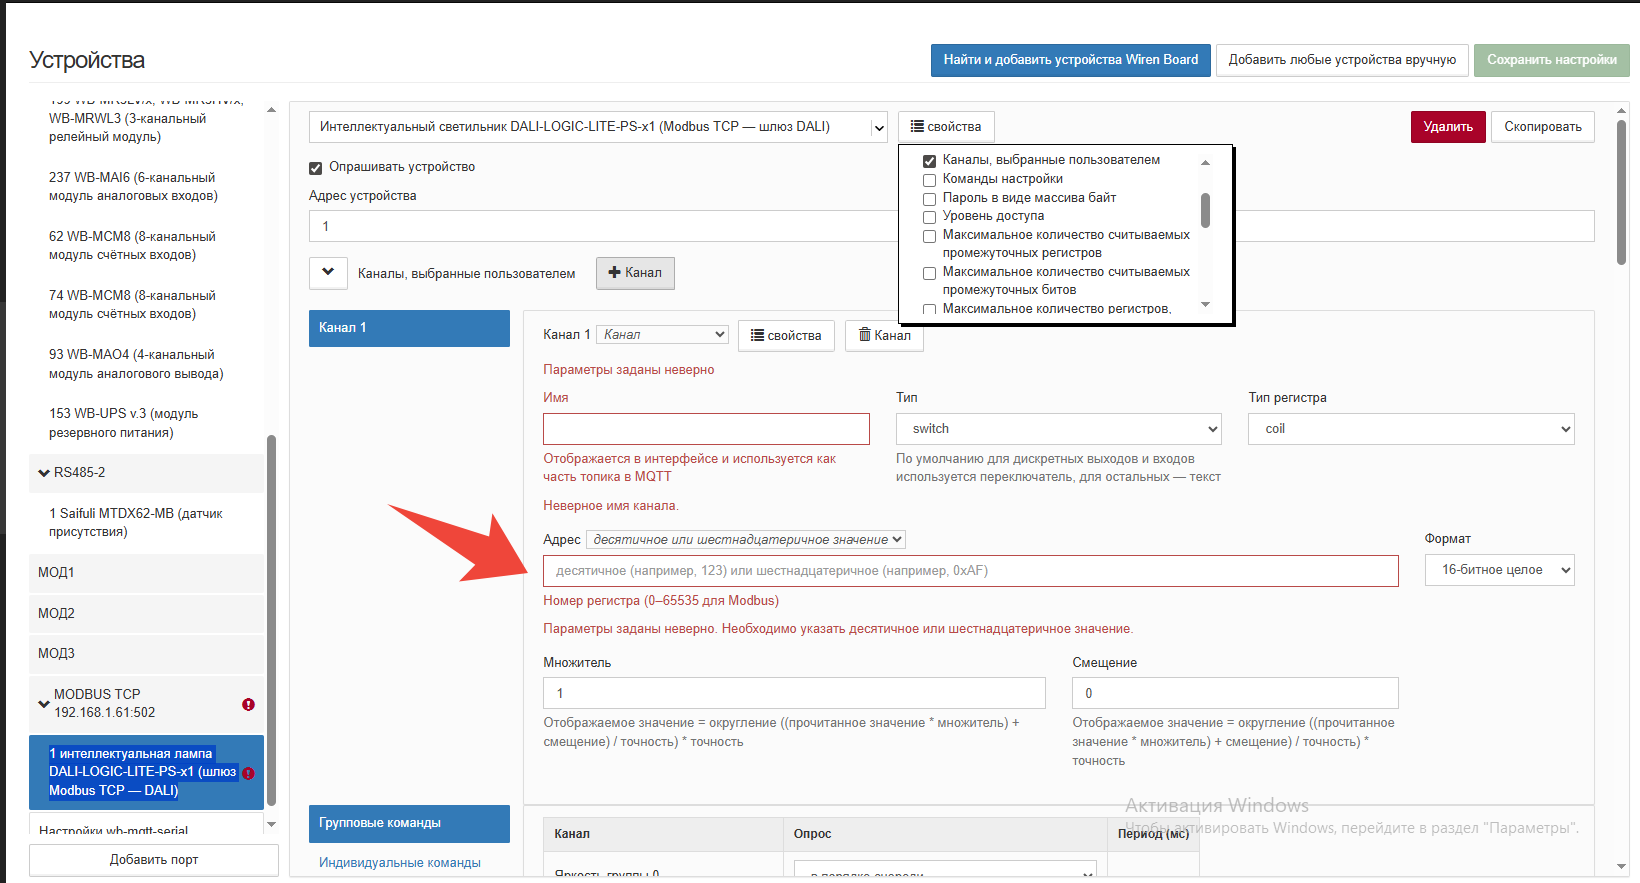The image size is (1640, 883).
Task: Collapse the RS485-2 chevron icon
Action: [x=44, y=473]
